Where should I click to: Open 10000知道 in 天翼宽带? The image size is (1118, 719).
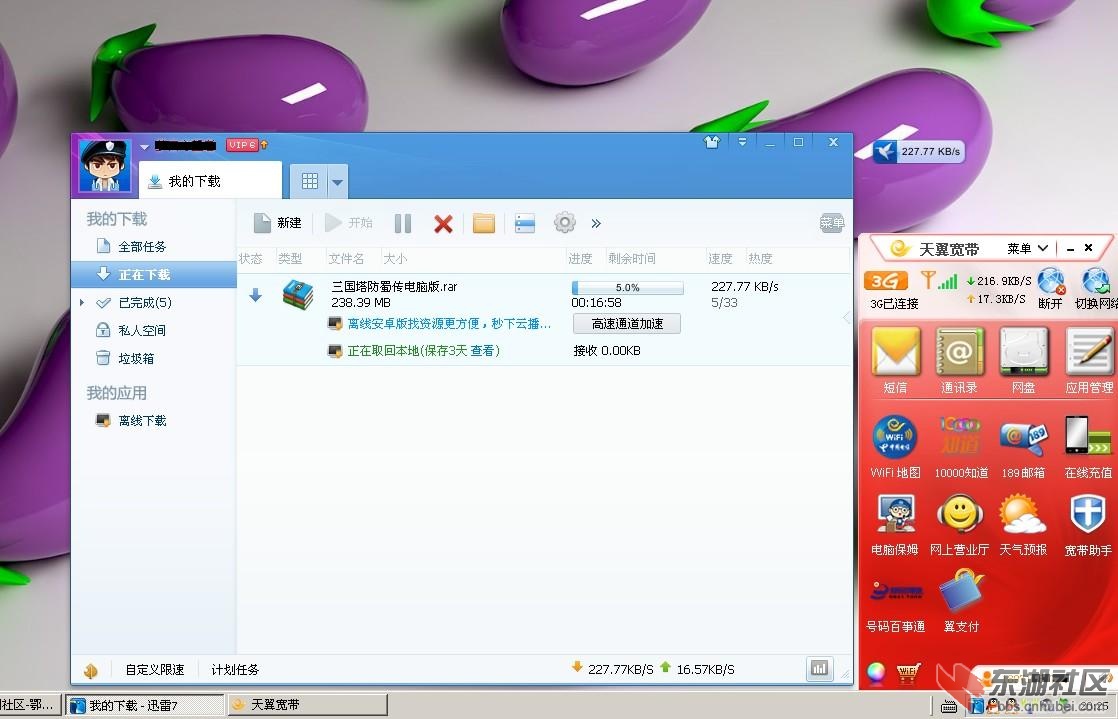960,447
